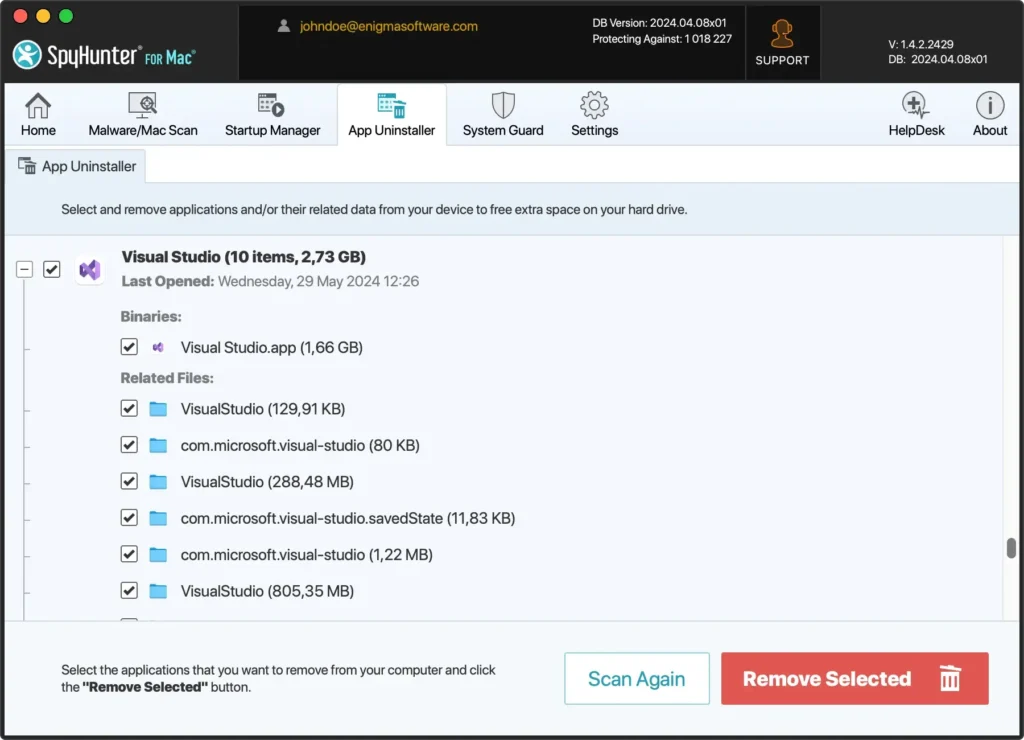Click the SUPPORT label
Image resolution: width=1024 pixels, height=740 pixels.
click(x=782, y=60)
